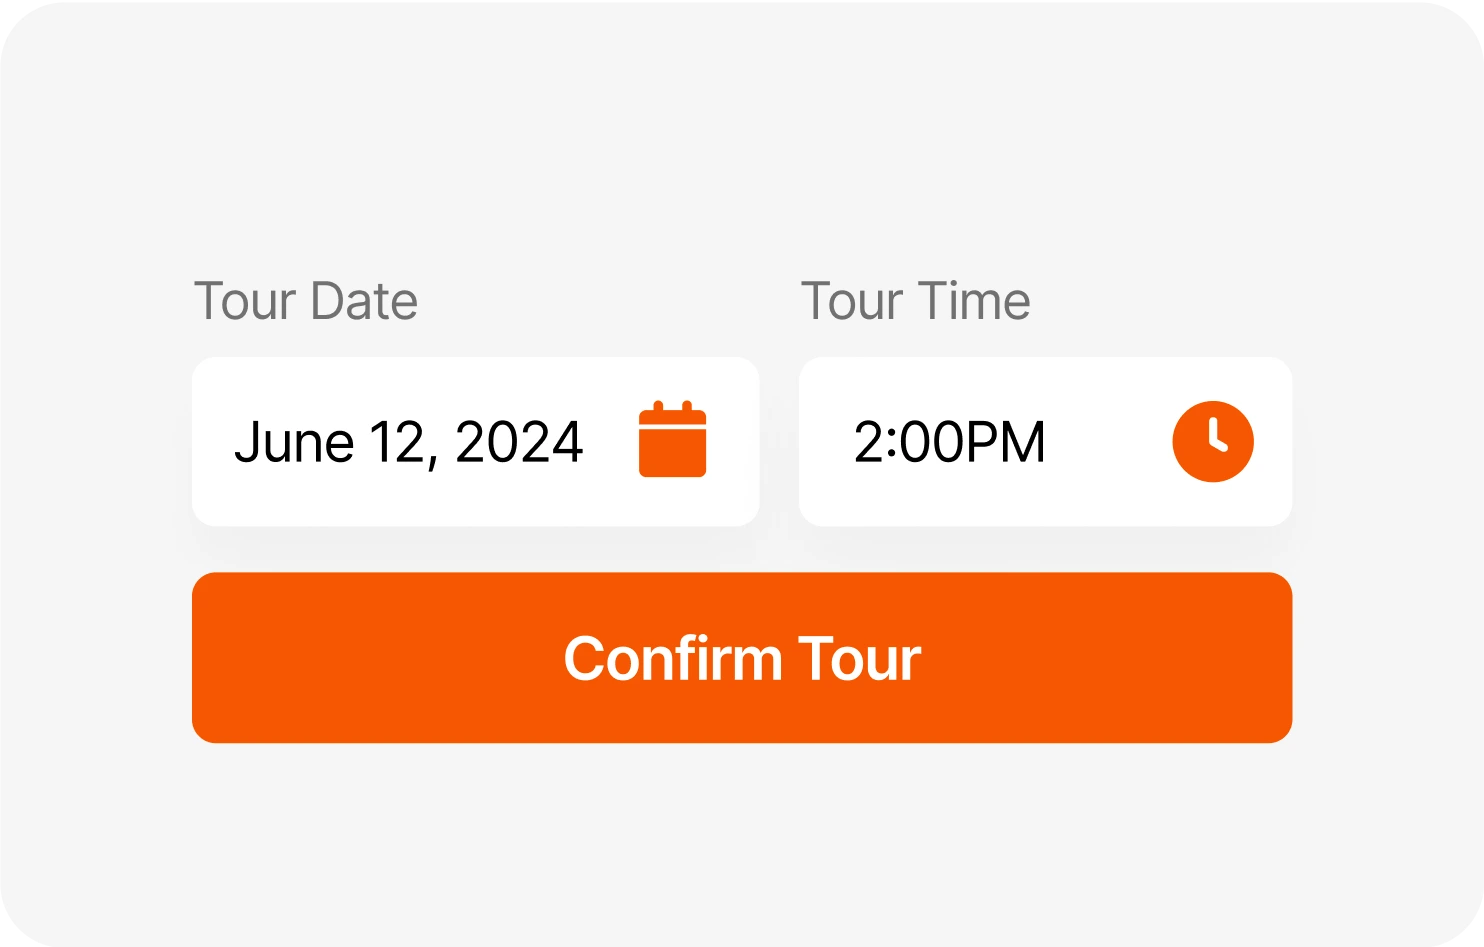Click the "Tour Date" label

305,301
